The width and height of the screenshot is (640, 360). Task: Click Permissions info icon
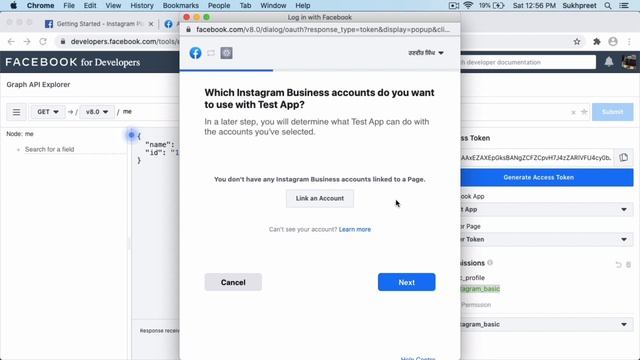(490, 263)
